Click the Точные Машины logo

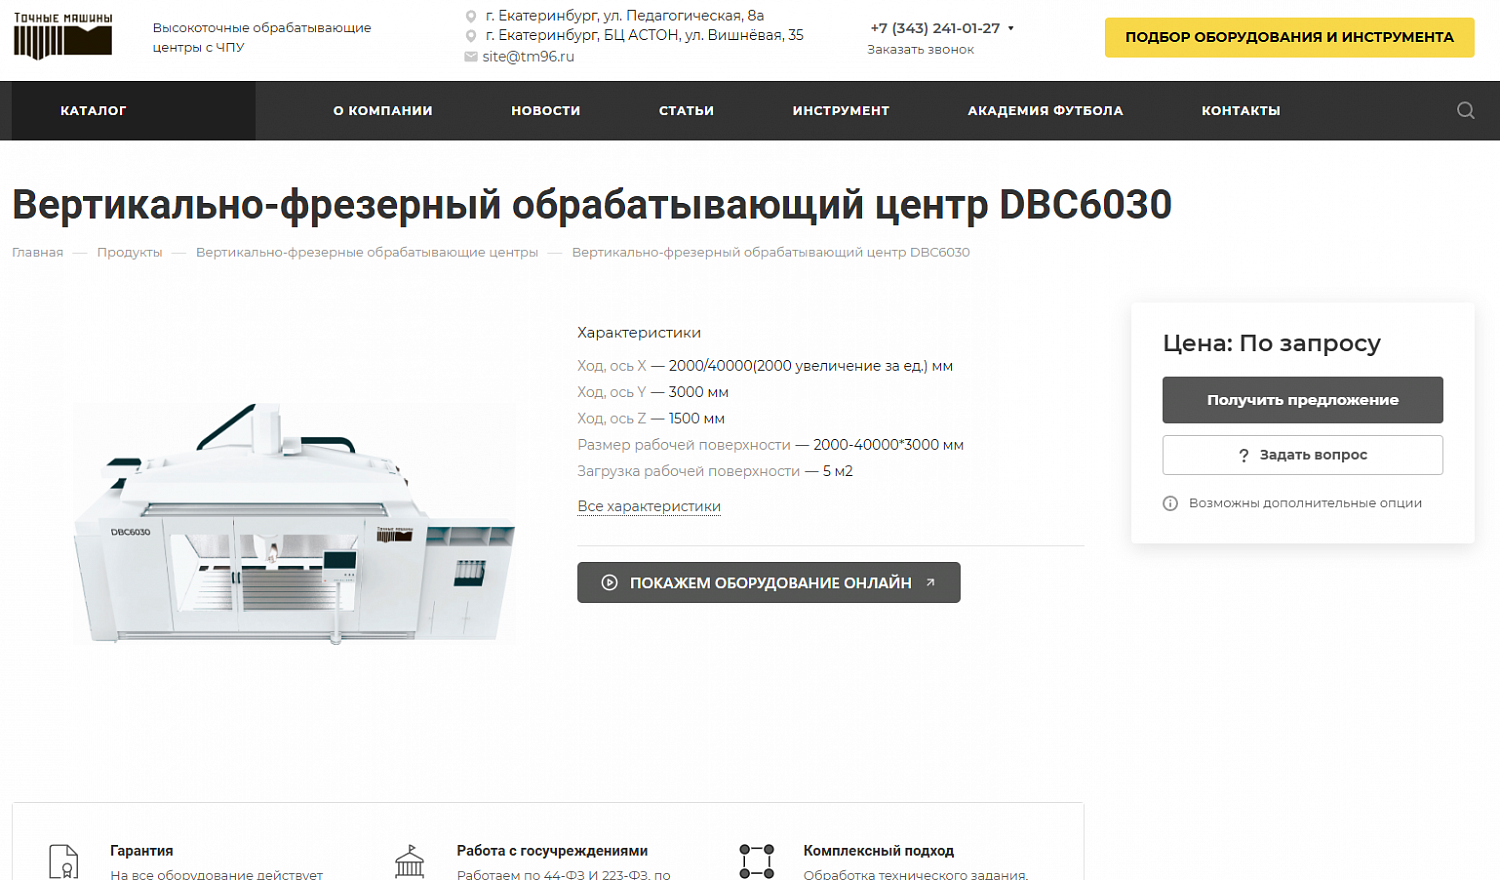coord(63,36)
